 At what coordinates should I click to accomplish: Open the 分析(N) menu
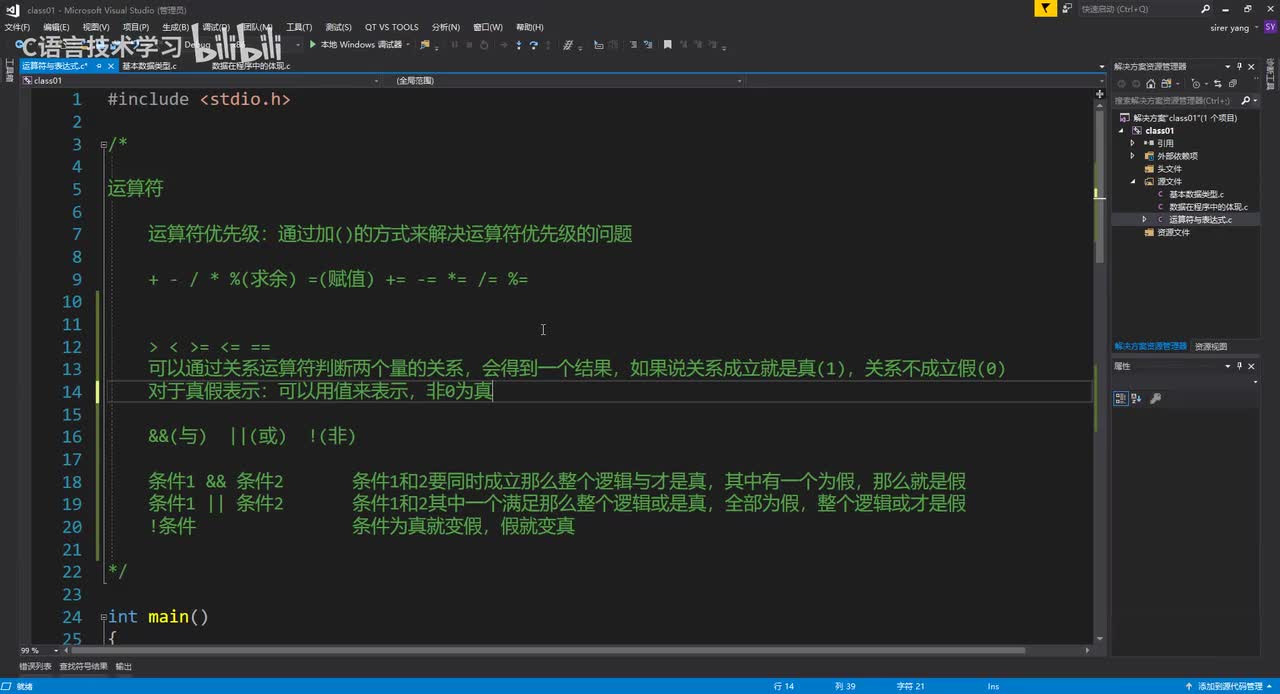(445, 27)
